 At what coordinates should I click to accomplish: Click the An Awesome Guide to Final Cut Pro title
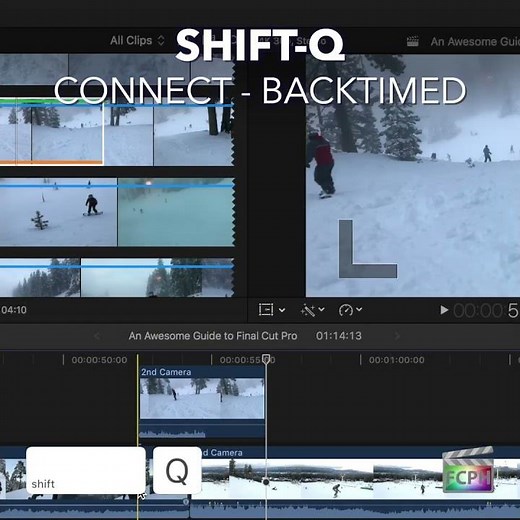point(213,336)
